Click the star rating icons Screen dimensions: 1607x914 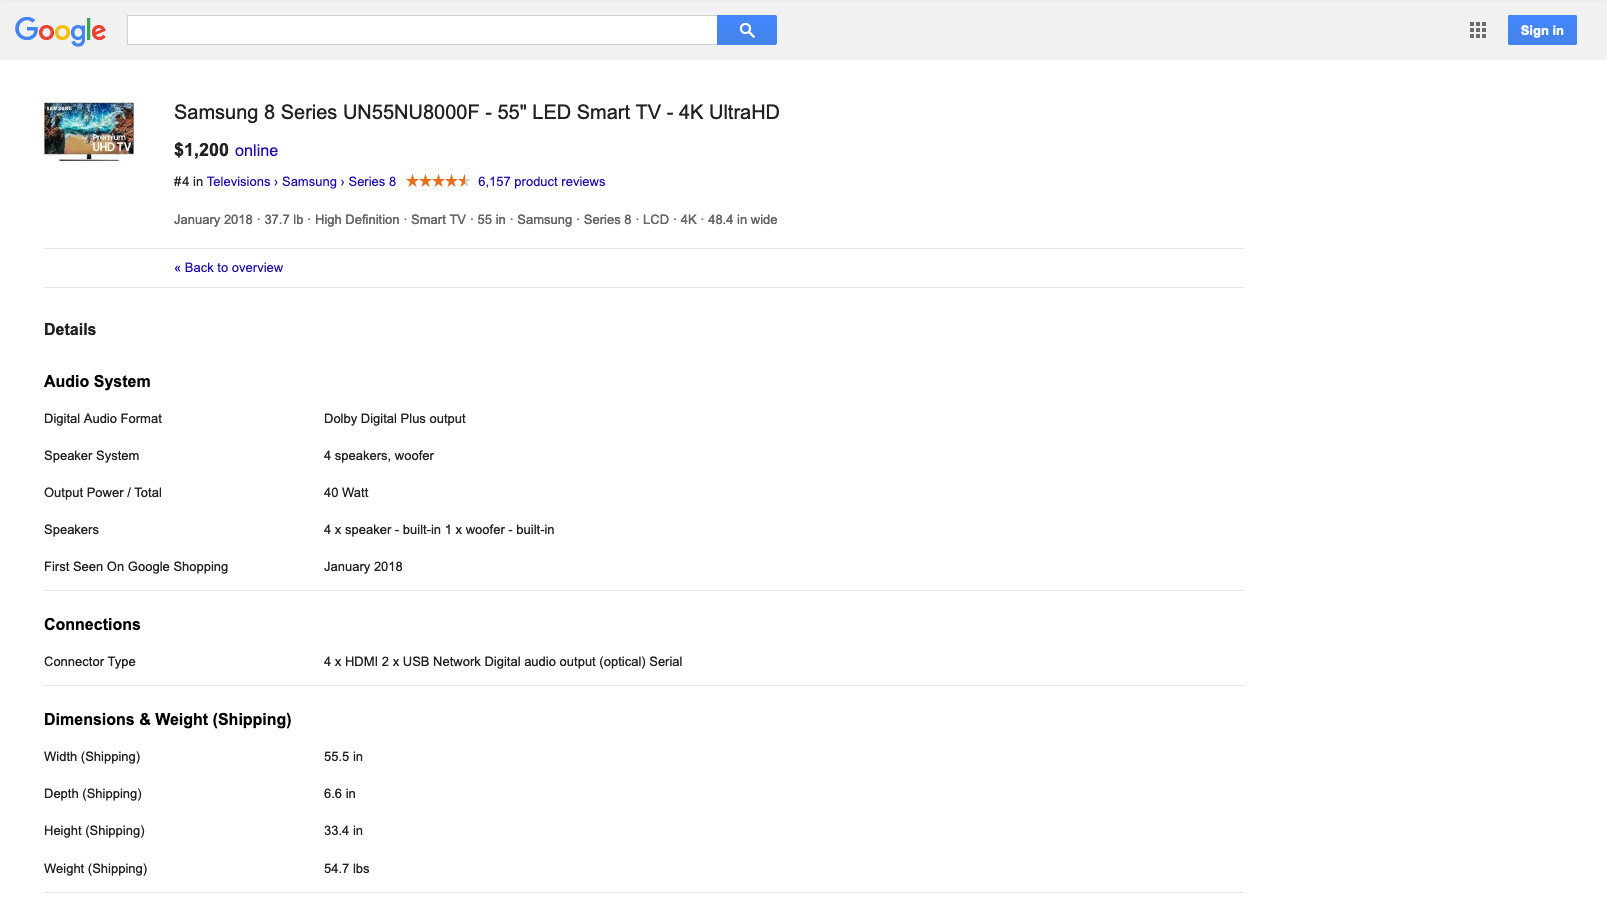click(x=438, y=181)
